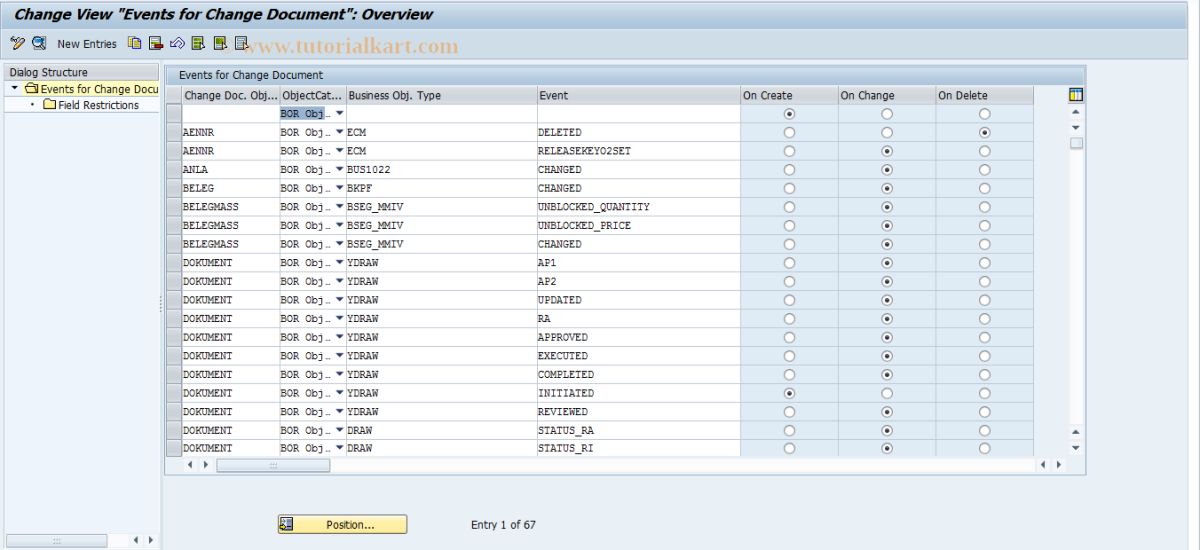Open ObjectCat dropdown for REVIEWED row

pyautogui.click(x=339, y=411)
